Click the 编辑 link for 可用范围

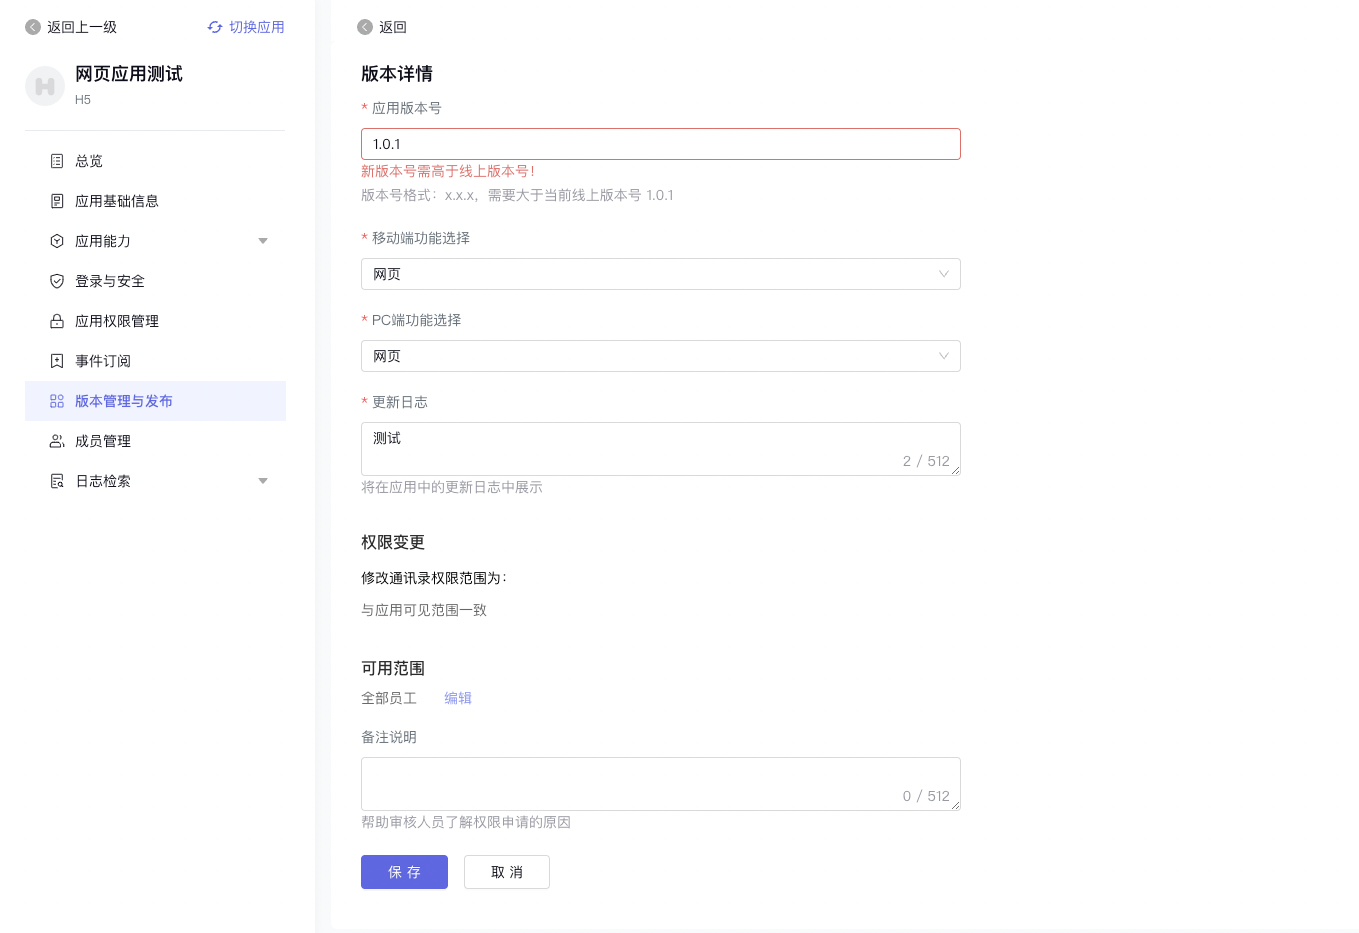tap(458, 698)
